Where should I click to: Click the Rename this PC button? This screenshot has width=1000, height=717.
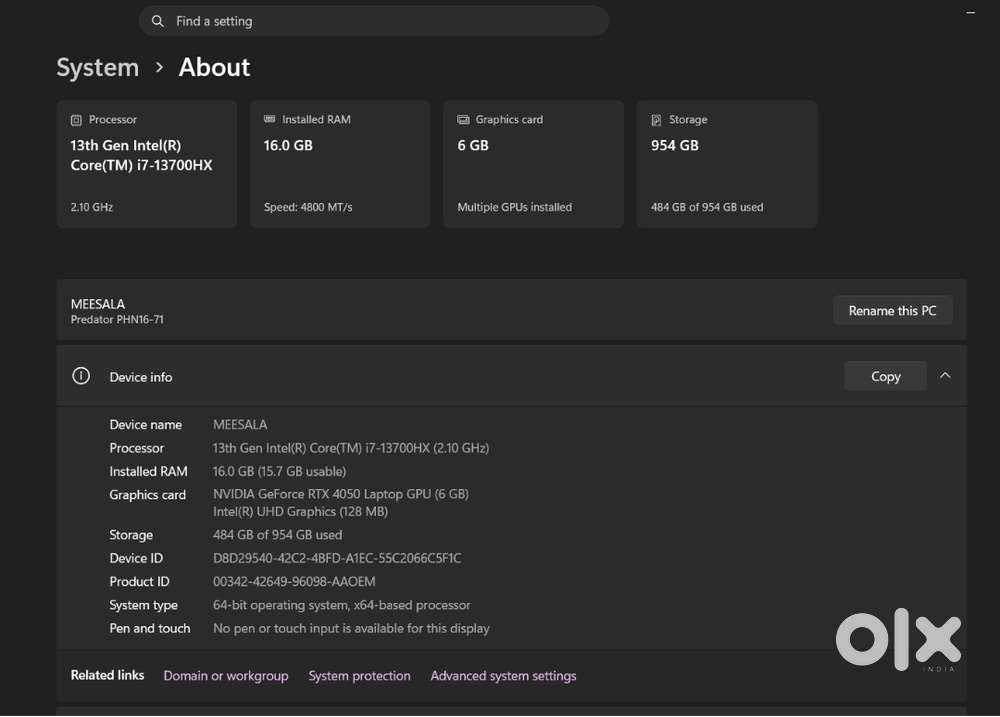(892, 311)
